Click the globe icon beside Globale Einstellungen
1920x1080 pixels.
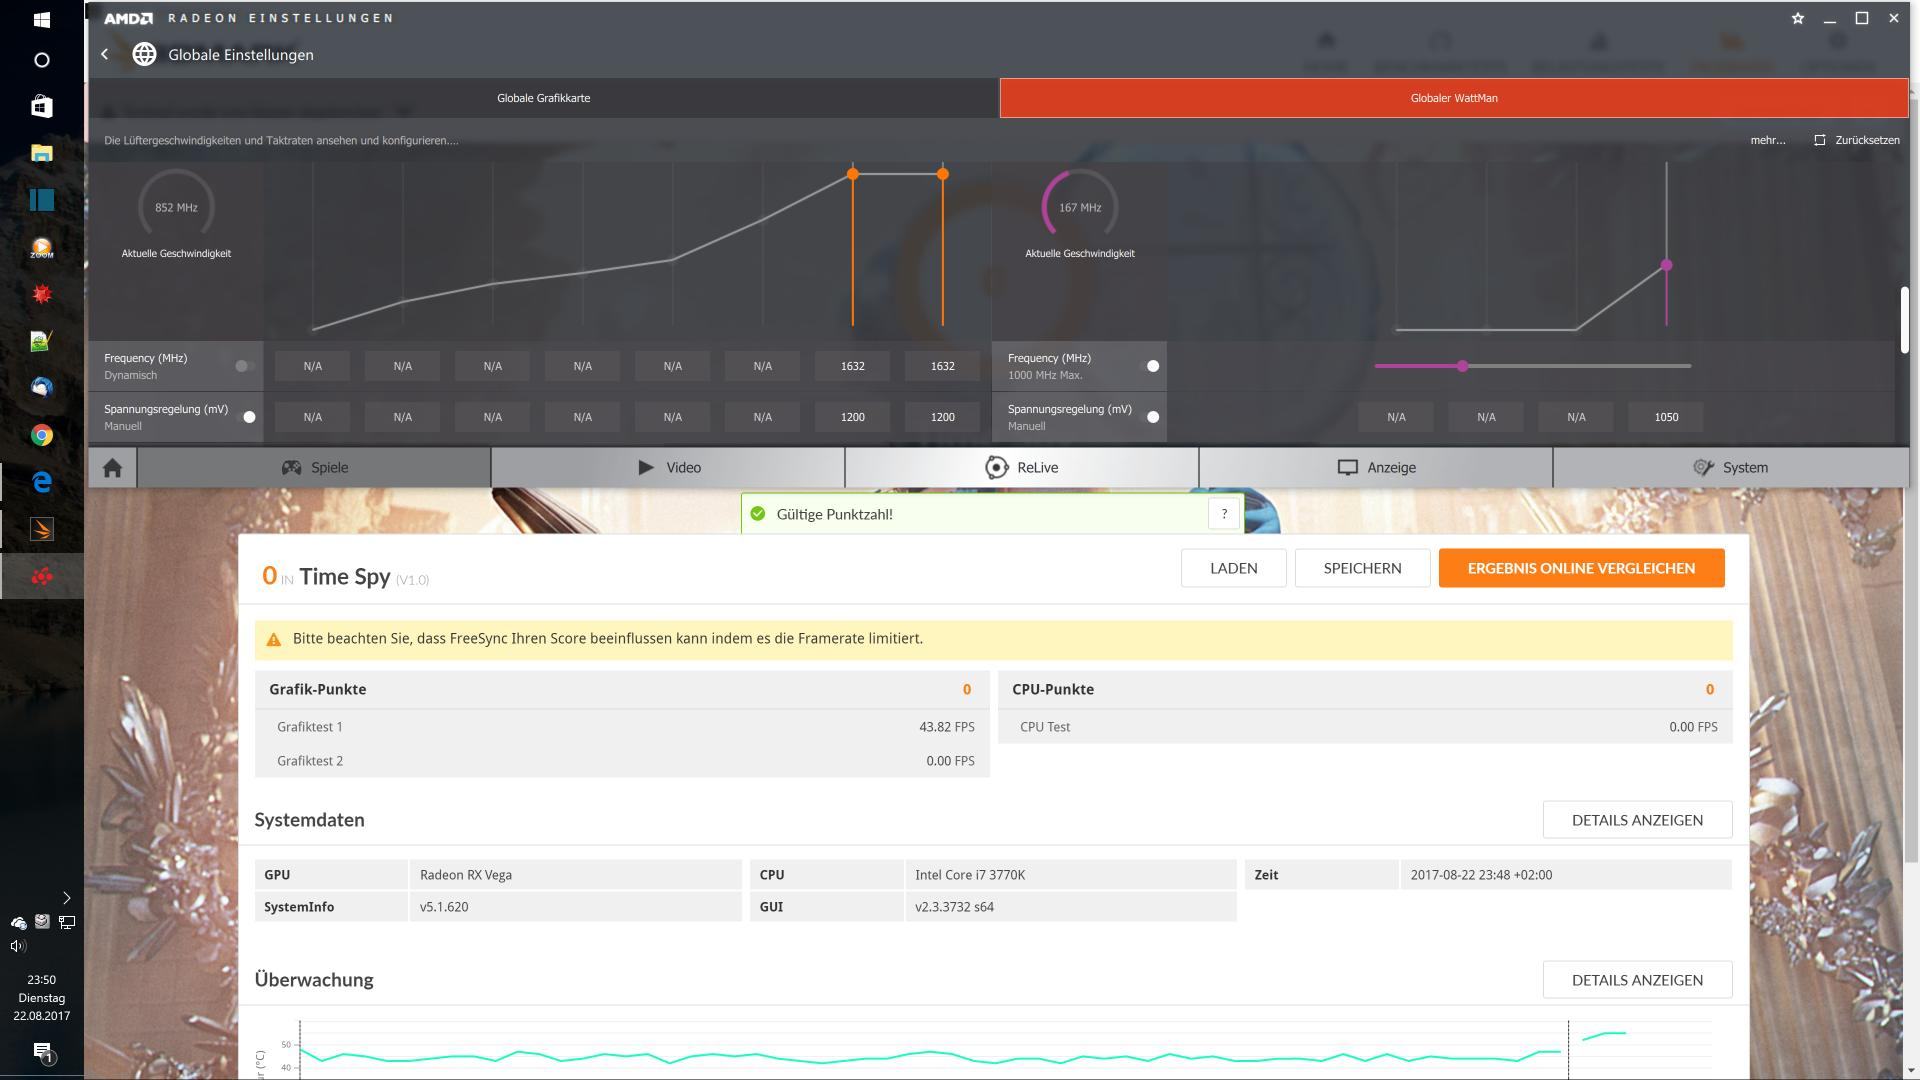point(144,54)
